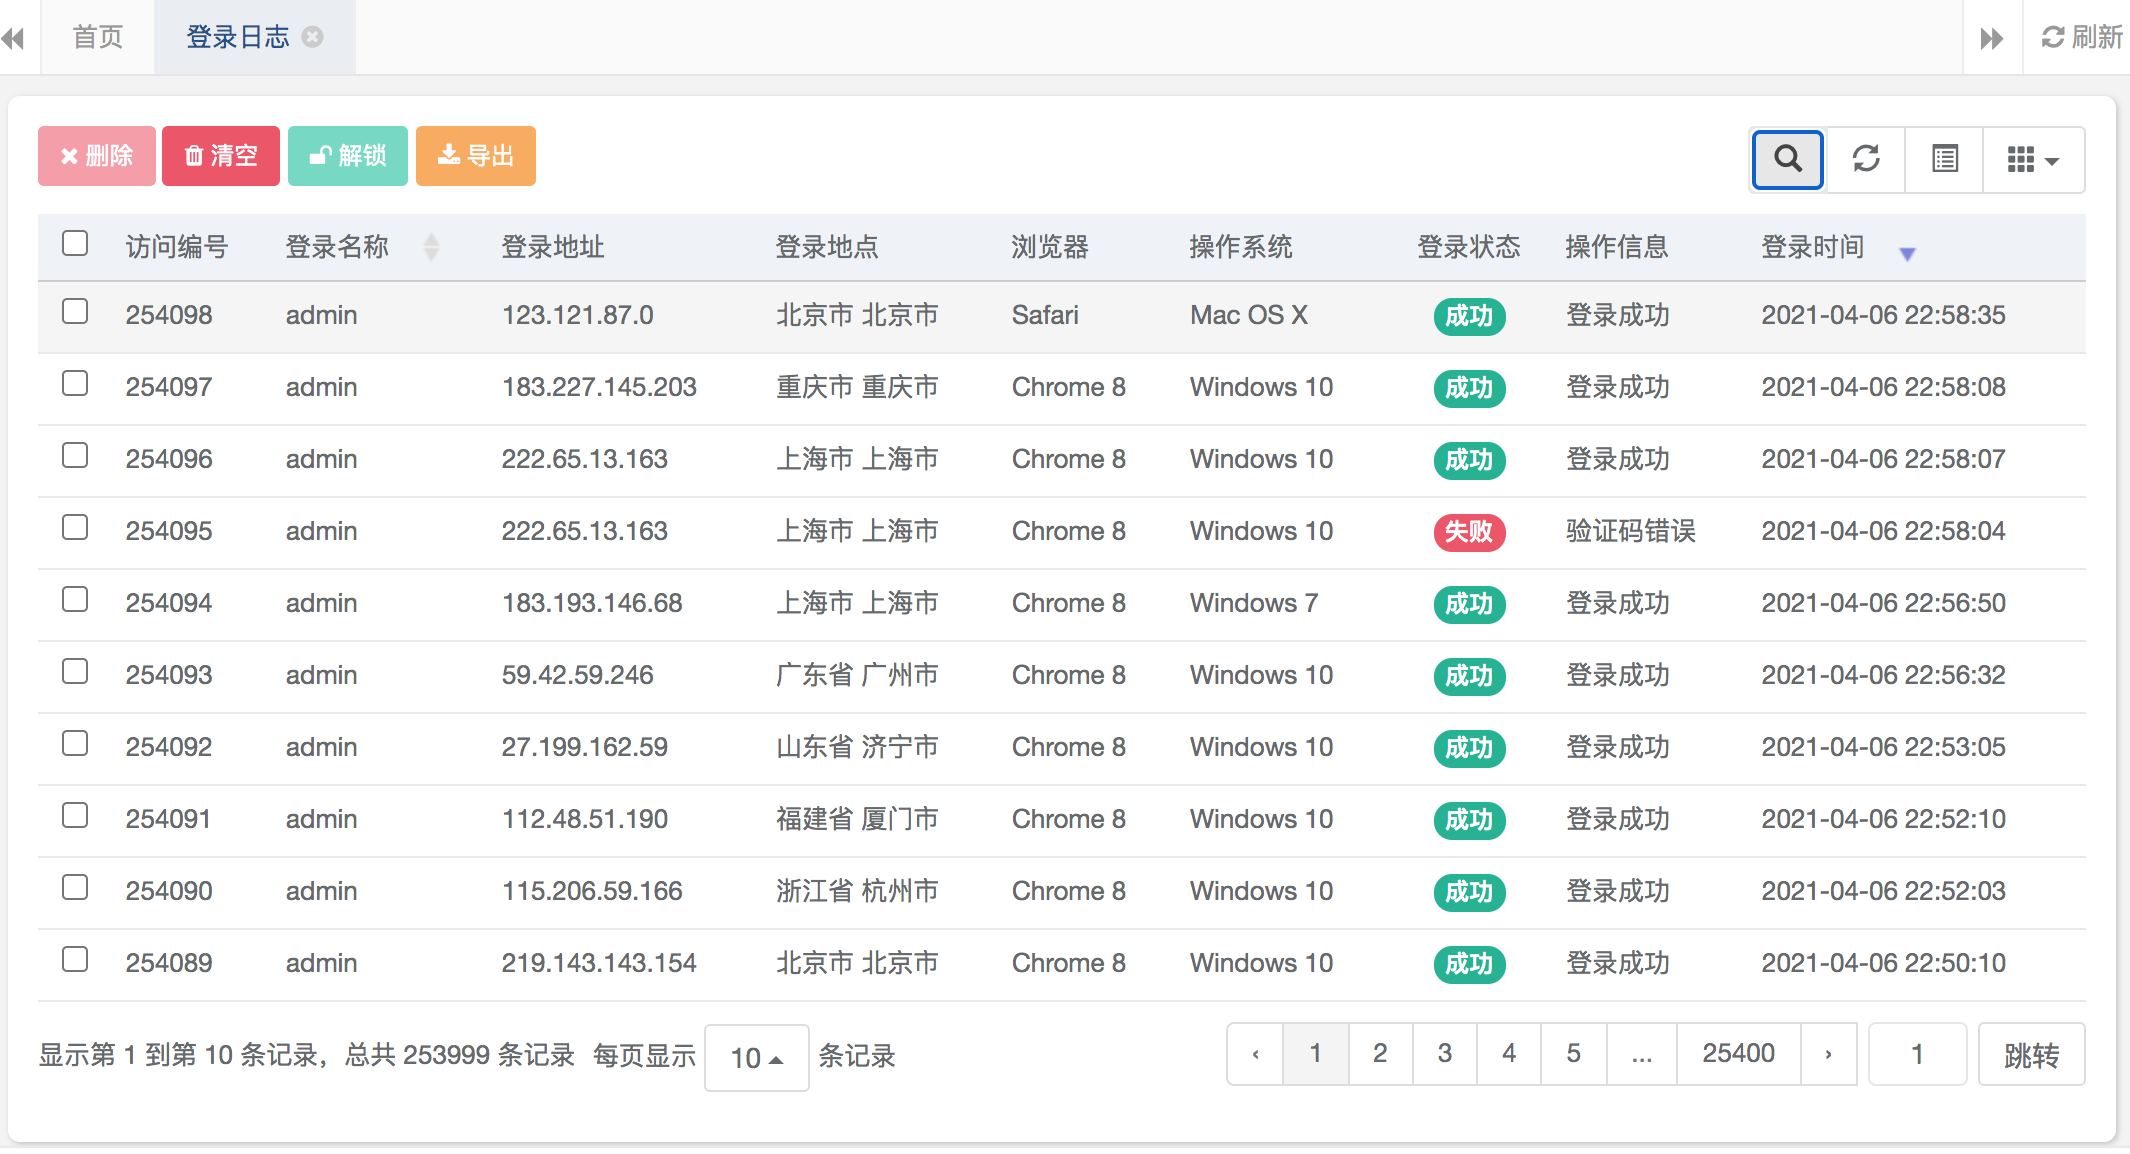Toggle detail view display icon
The height and width of the screenshot is (1154, 2130).
1944,159
